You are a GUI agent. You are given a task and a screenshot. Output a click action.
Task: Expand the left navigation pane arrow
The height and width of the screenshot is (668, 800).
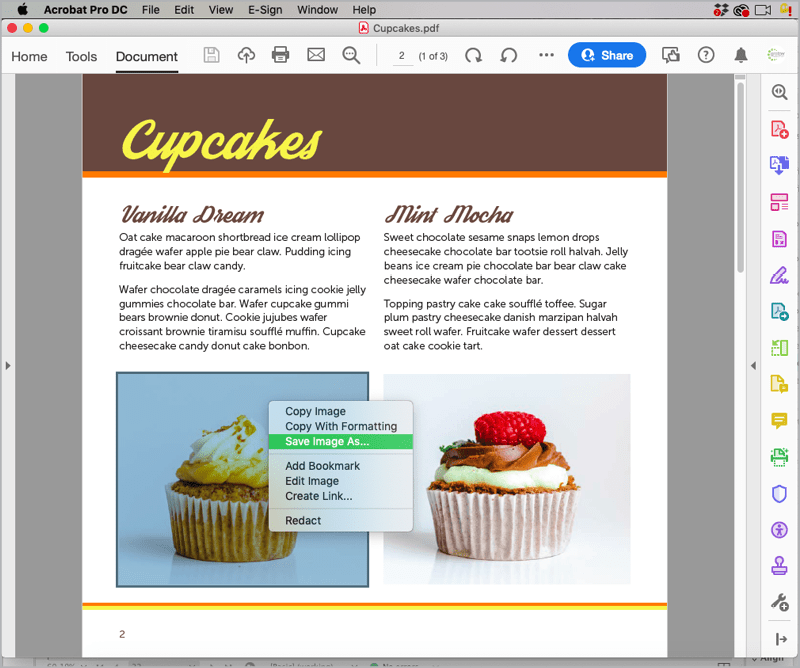[8, 365]
